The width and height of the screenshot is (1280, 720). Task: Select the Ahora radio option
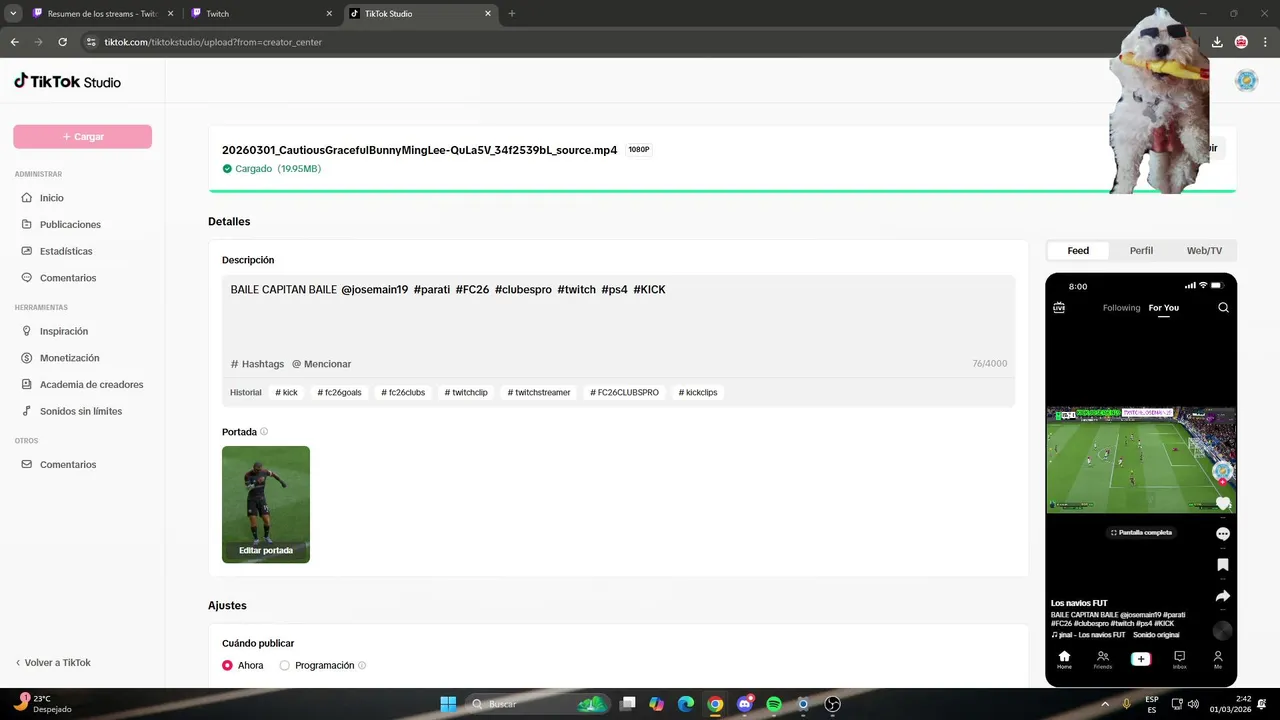click(x=227, y=665)
